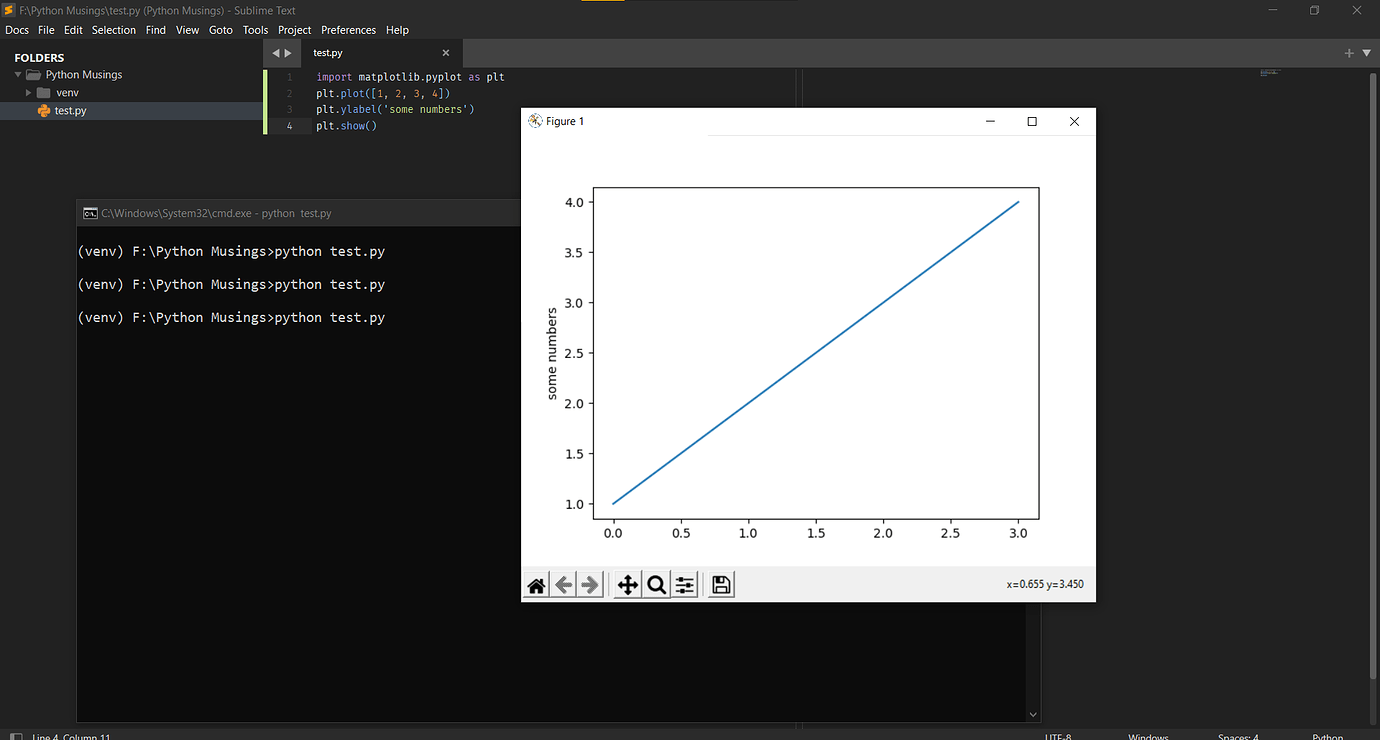Image resolution: width=1380 pixels, height=740 pixels.
Task: Click the first python test.py command line
Action: click(231, 252)
